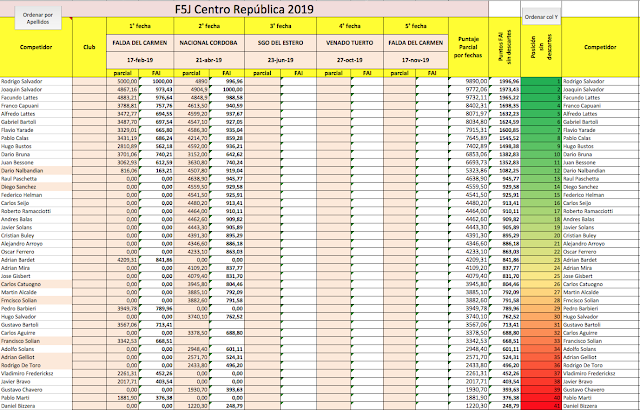
Task: Select left column name 'Pablo Calas'
Action: 15,138
